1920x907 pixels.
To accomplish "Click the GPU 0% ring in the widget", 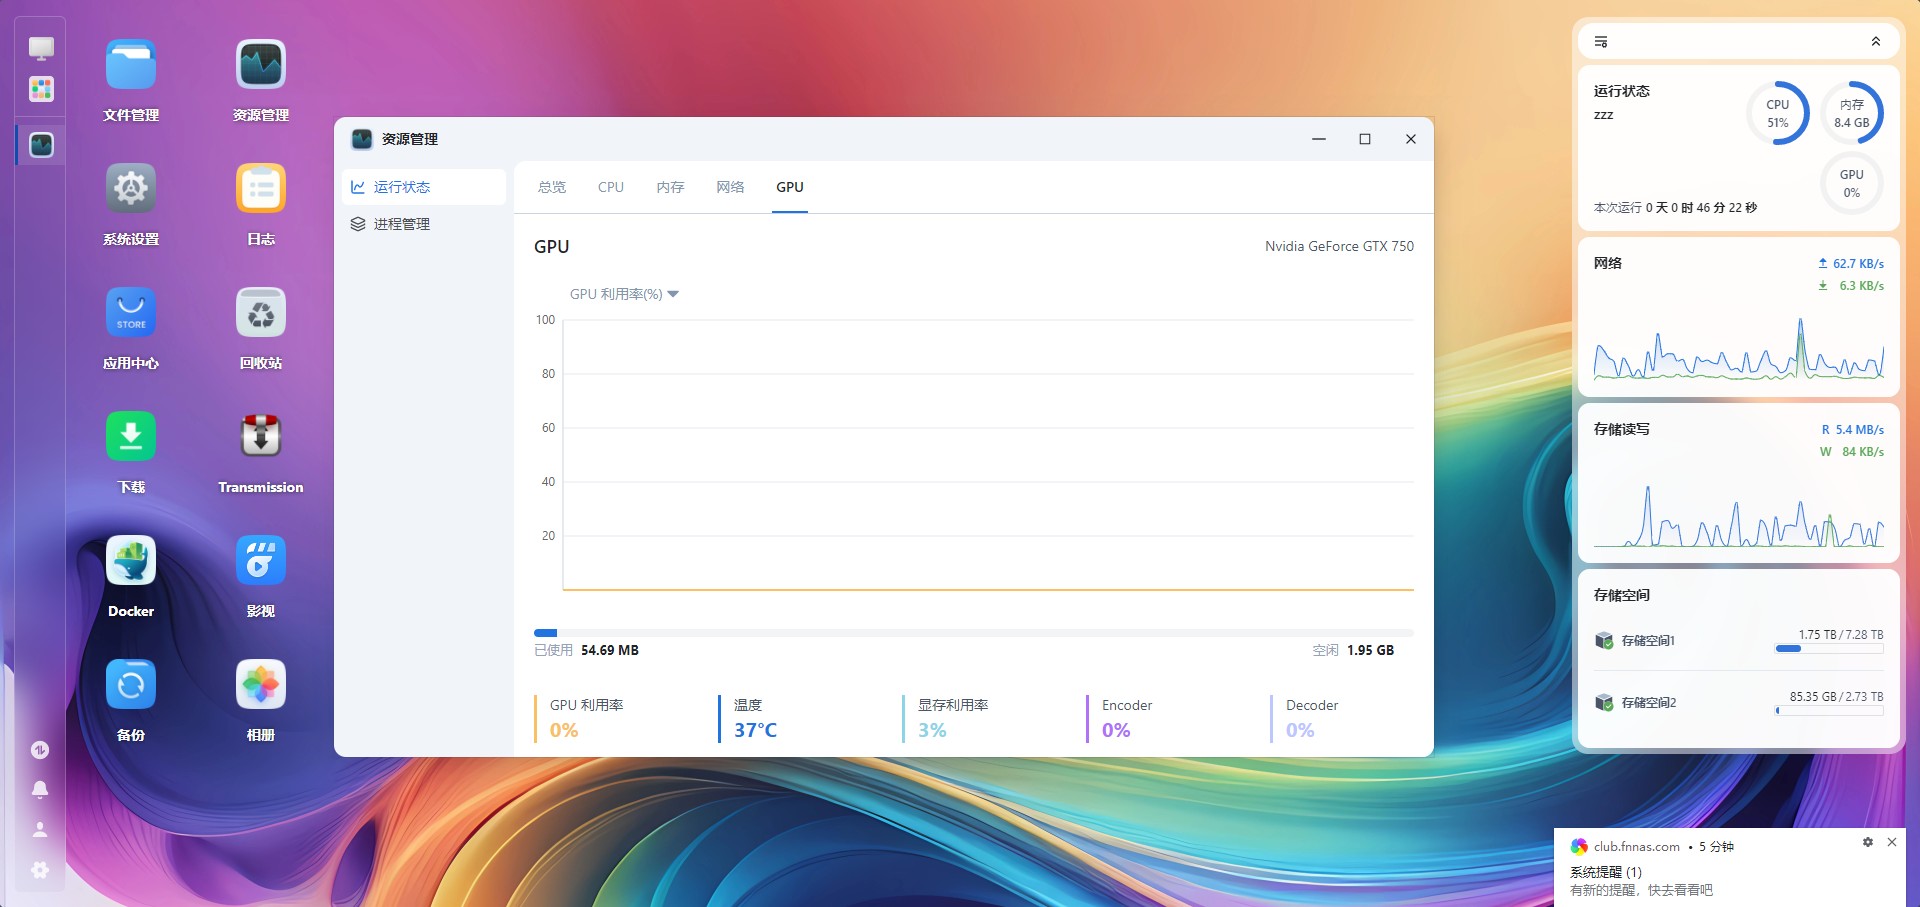I will [x=1852, y=183].
